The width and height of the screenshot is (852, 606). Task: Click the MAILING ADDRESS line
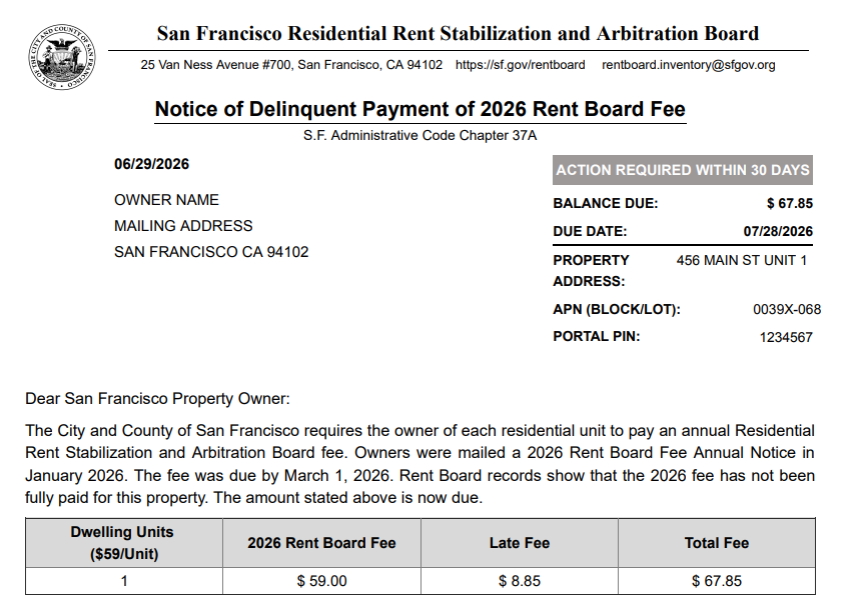pyautogui.click(x=183, y=226)
